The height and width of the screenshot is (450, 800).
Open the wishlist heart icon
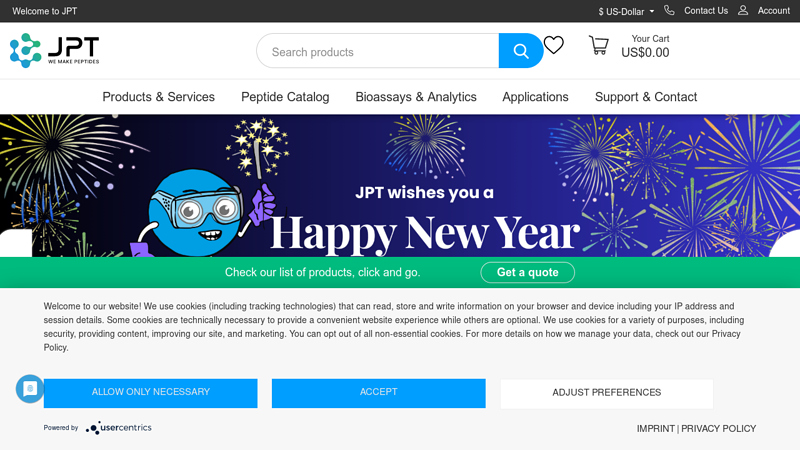click(x=554, y=45)
